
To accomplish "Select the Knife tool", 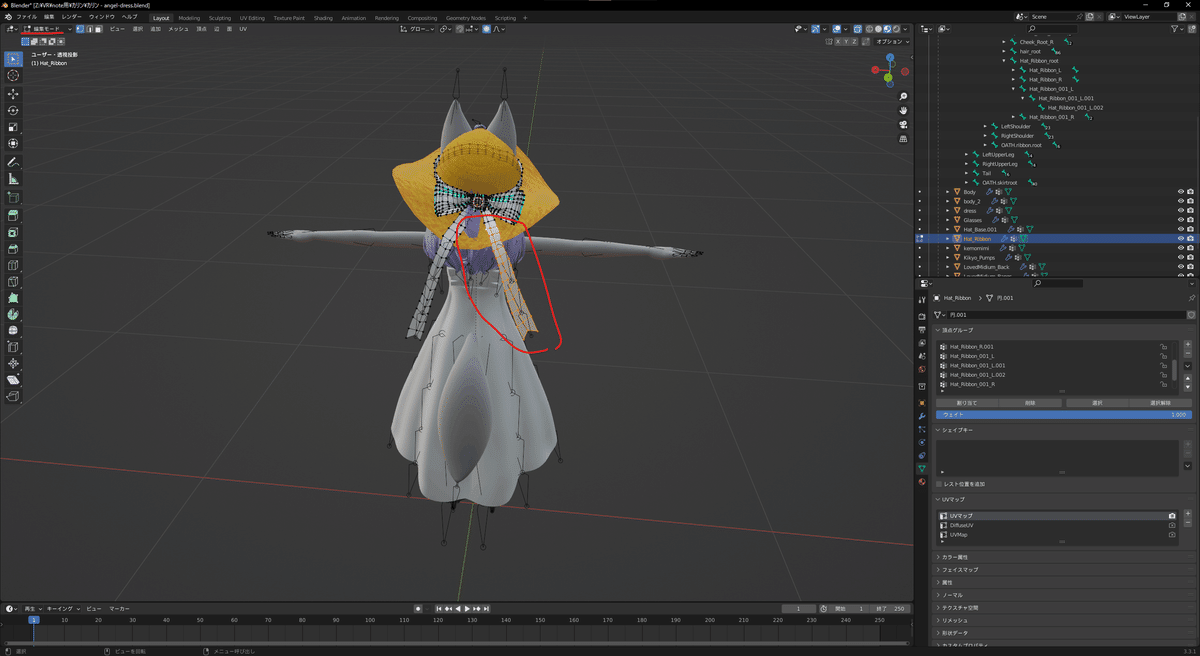I will [13, 283].
